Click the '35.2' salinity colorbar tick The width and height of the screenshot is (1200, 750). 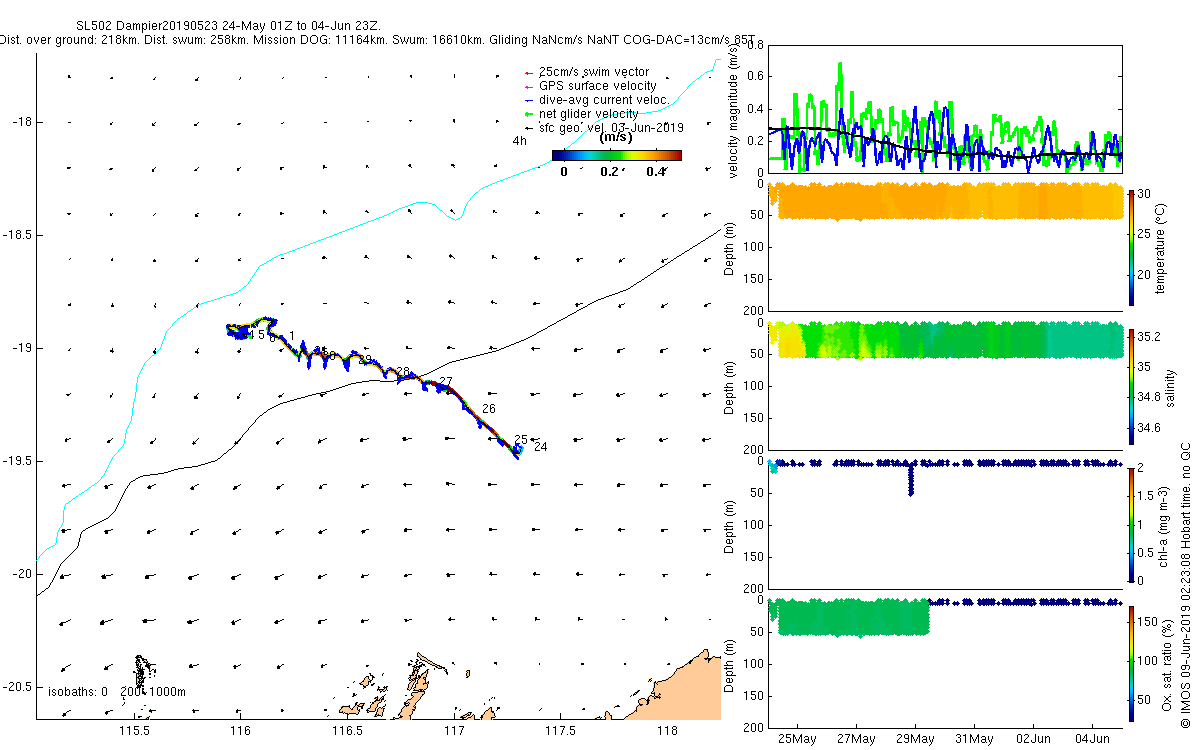coord(1147,336)
